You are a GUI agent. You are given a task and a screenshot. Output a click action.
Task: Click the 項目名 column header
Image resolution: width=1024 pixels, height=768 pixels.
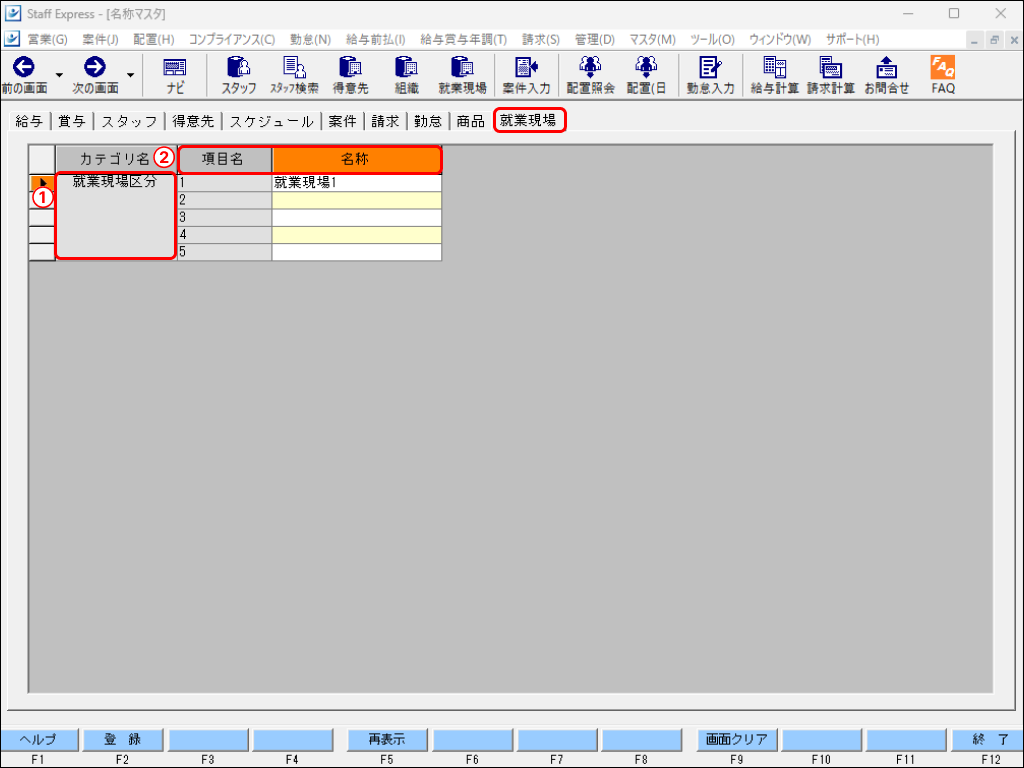pos(224,159)
